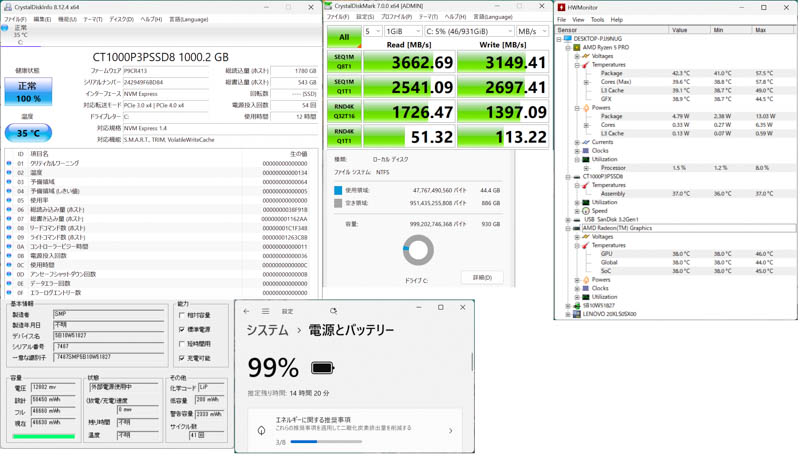The width and height of the screenshot is (800, 459).
Task: Open the 設定(S) menu in CrystalDiskMark
Action: [365, 17]
